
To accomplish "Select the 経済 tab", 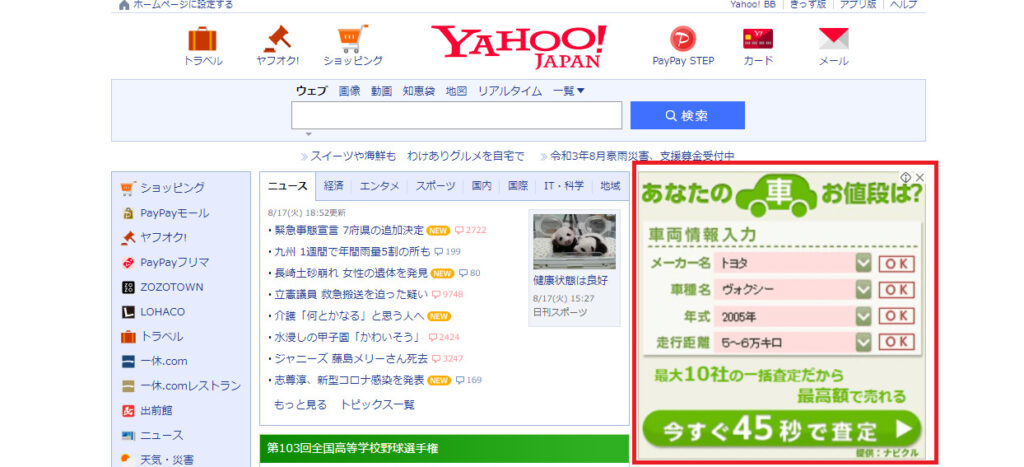I will pos(333,186).
